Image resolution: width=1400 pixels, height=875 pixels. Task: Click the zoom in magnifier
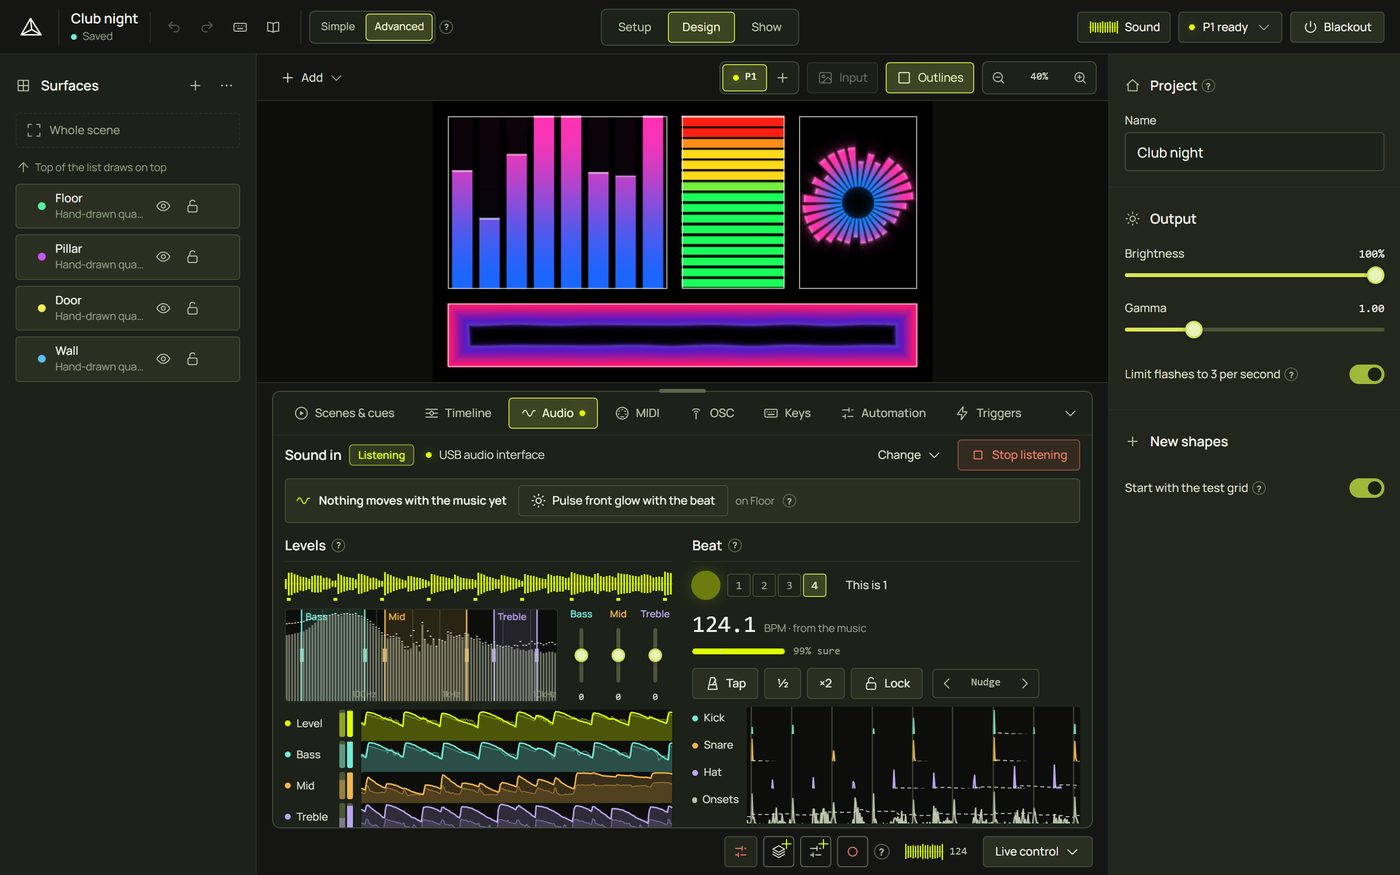pos(1080,77)
